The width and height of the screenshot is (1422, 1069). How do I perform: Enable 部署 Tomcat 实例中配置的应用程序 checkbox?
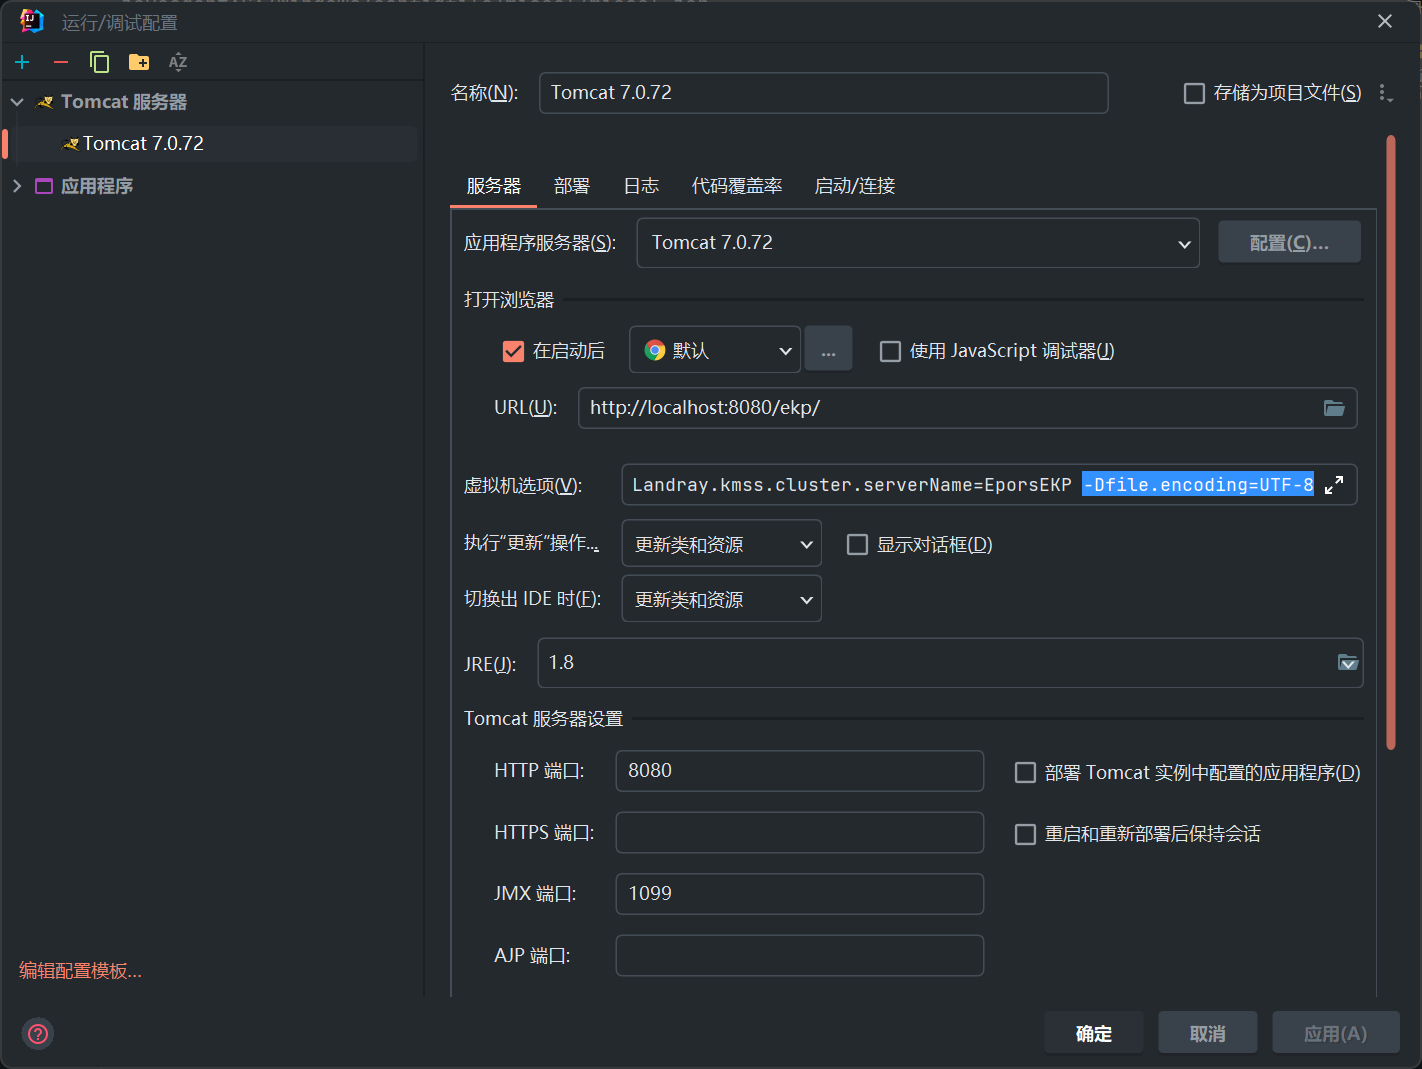tap(1025, 772)
